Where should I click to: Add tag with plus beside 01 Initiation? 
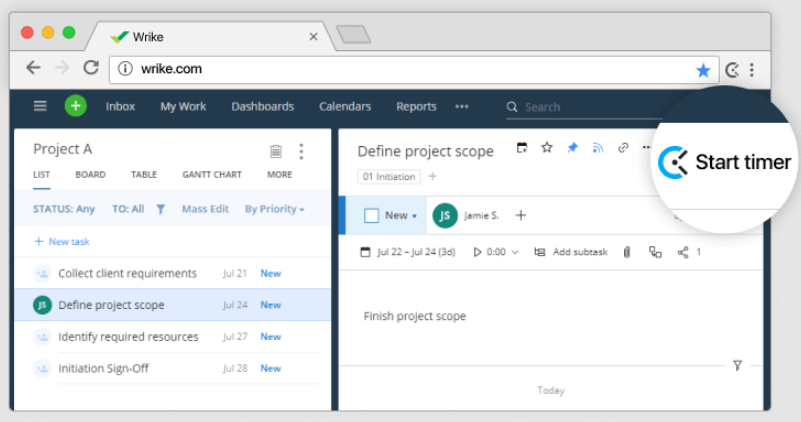click(433, 176)
